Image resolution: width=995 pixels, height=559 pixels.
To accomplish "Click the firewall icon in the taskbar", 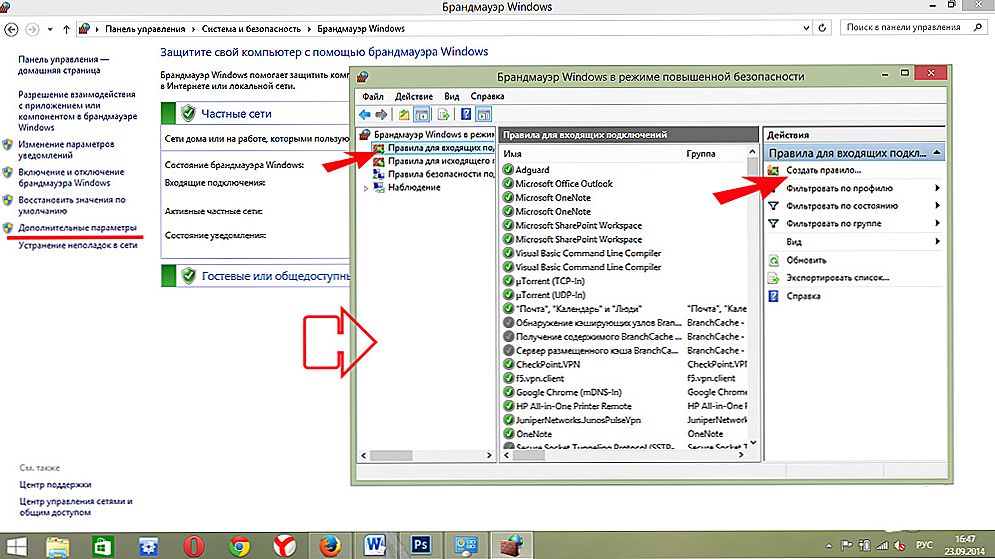I will 511,546.
